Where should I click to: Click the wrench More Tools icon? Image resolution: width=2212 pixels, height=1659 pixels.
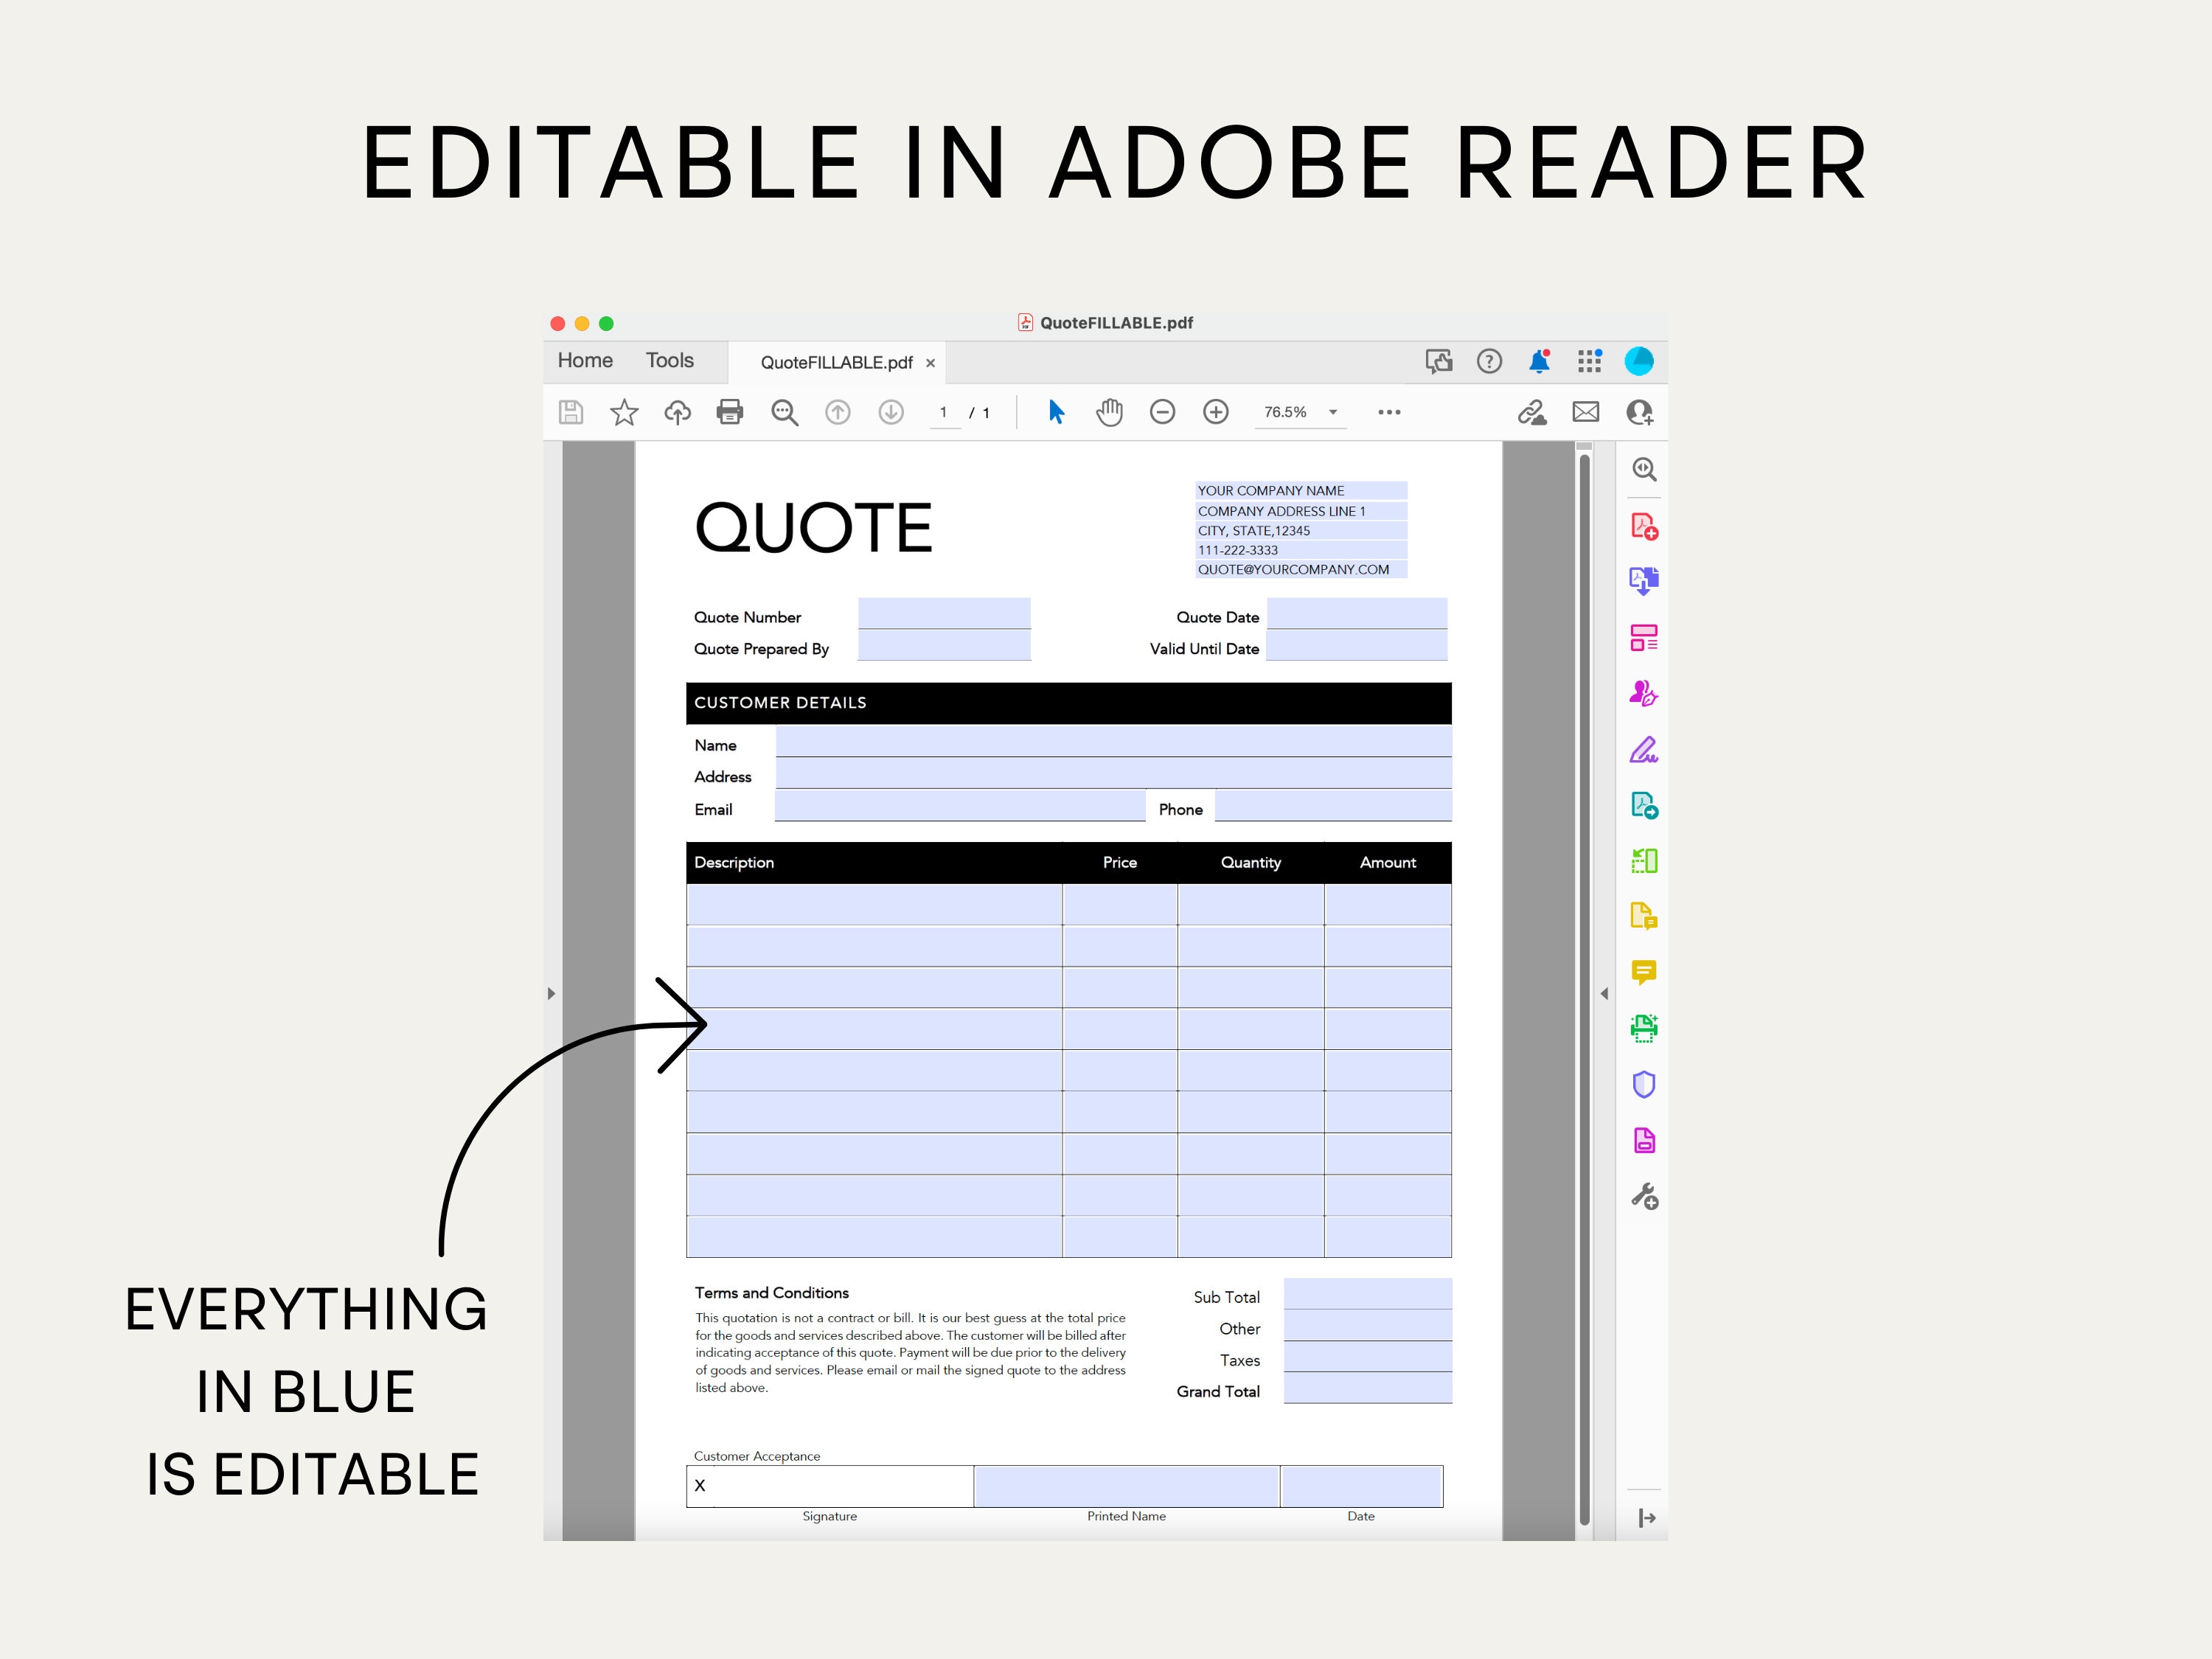click(x=1645, y=1197)
